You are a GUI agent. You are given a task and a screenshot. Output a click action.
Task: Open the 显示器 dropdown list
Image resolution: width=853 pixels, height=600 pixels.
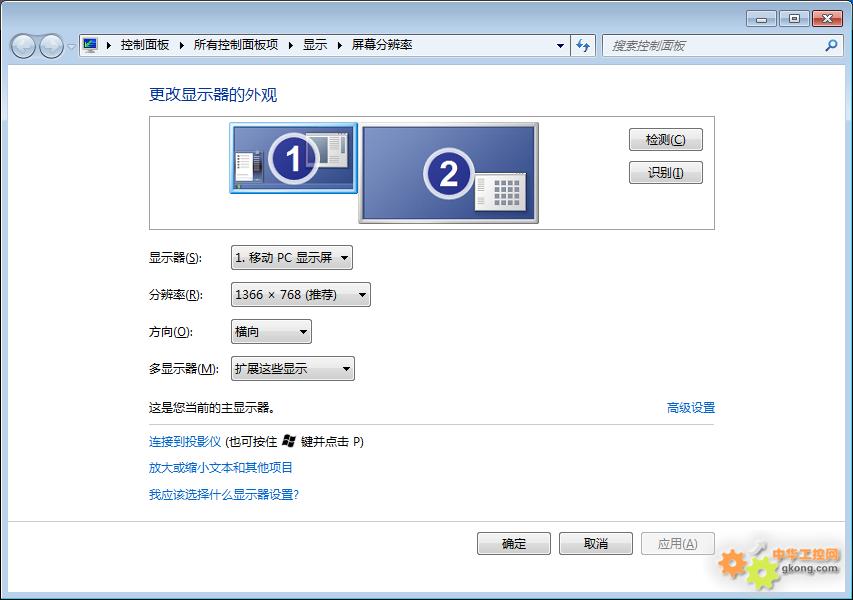pyautogui.click(x=291, y=258)
